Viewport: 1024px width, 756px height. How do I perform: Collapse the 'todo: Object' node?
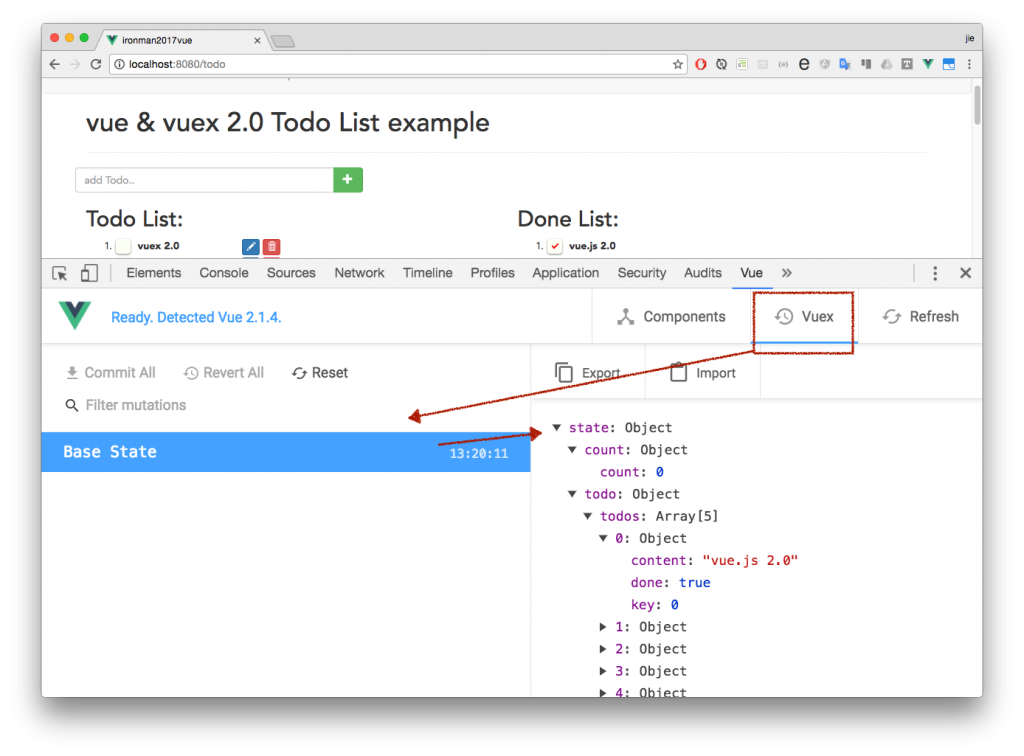[x=572, y=494]
